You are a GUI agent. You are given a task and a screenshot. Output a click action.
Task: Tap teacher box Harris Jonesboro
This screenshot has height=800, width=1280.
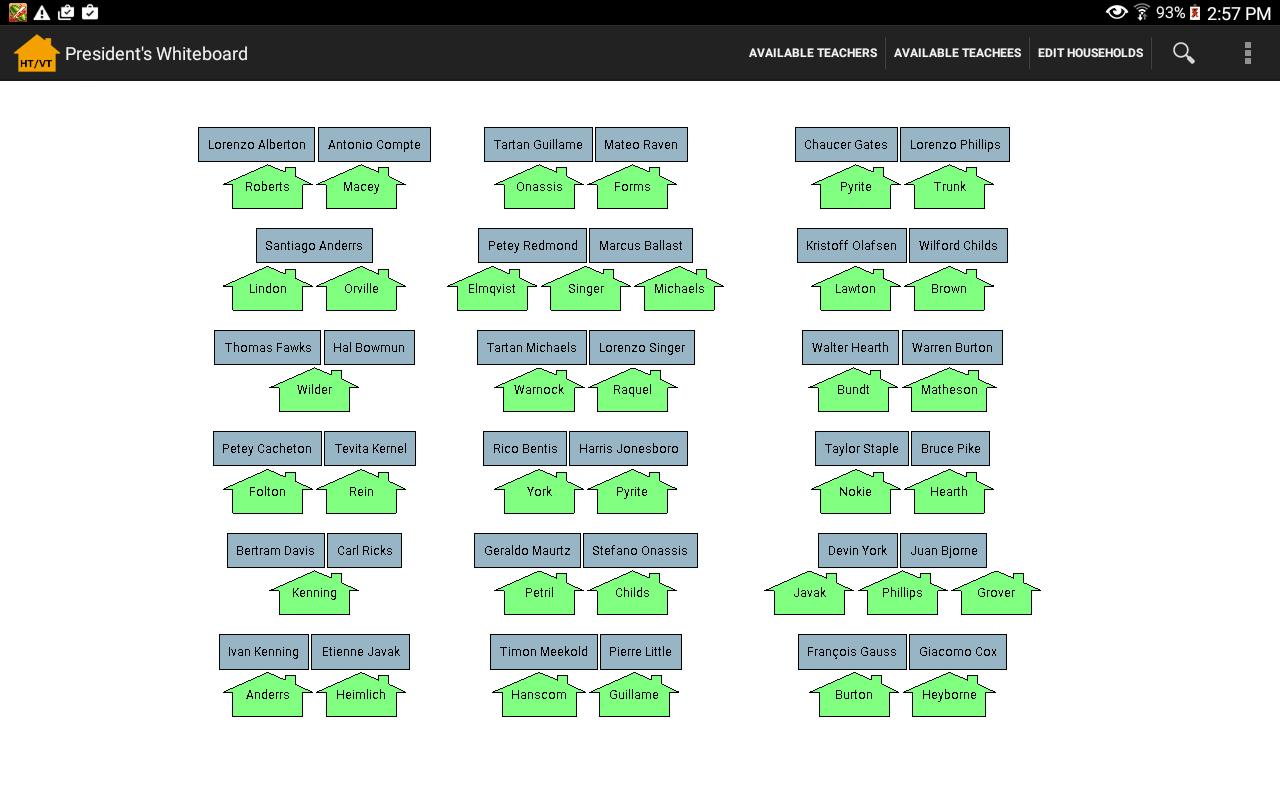pyautogui.click(x=628, y=449)
